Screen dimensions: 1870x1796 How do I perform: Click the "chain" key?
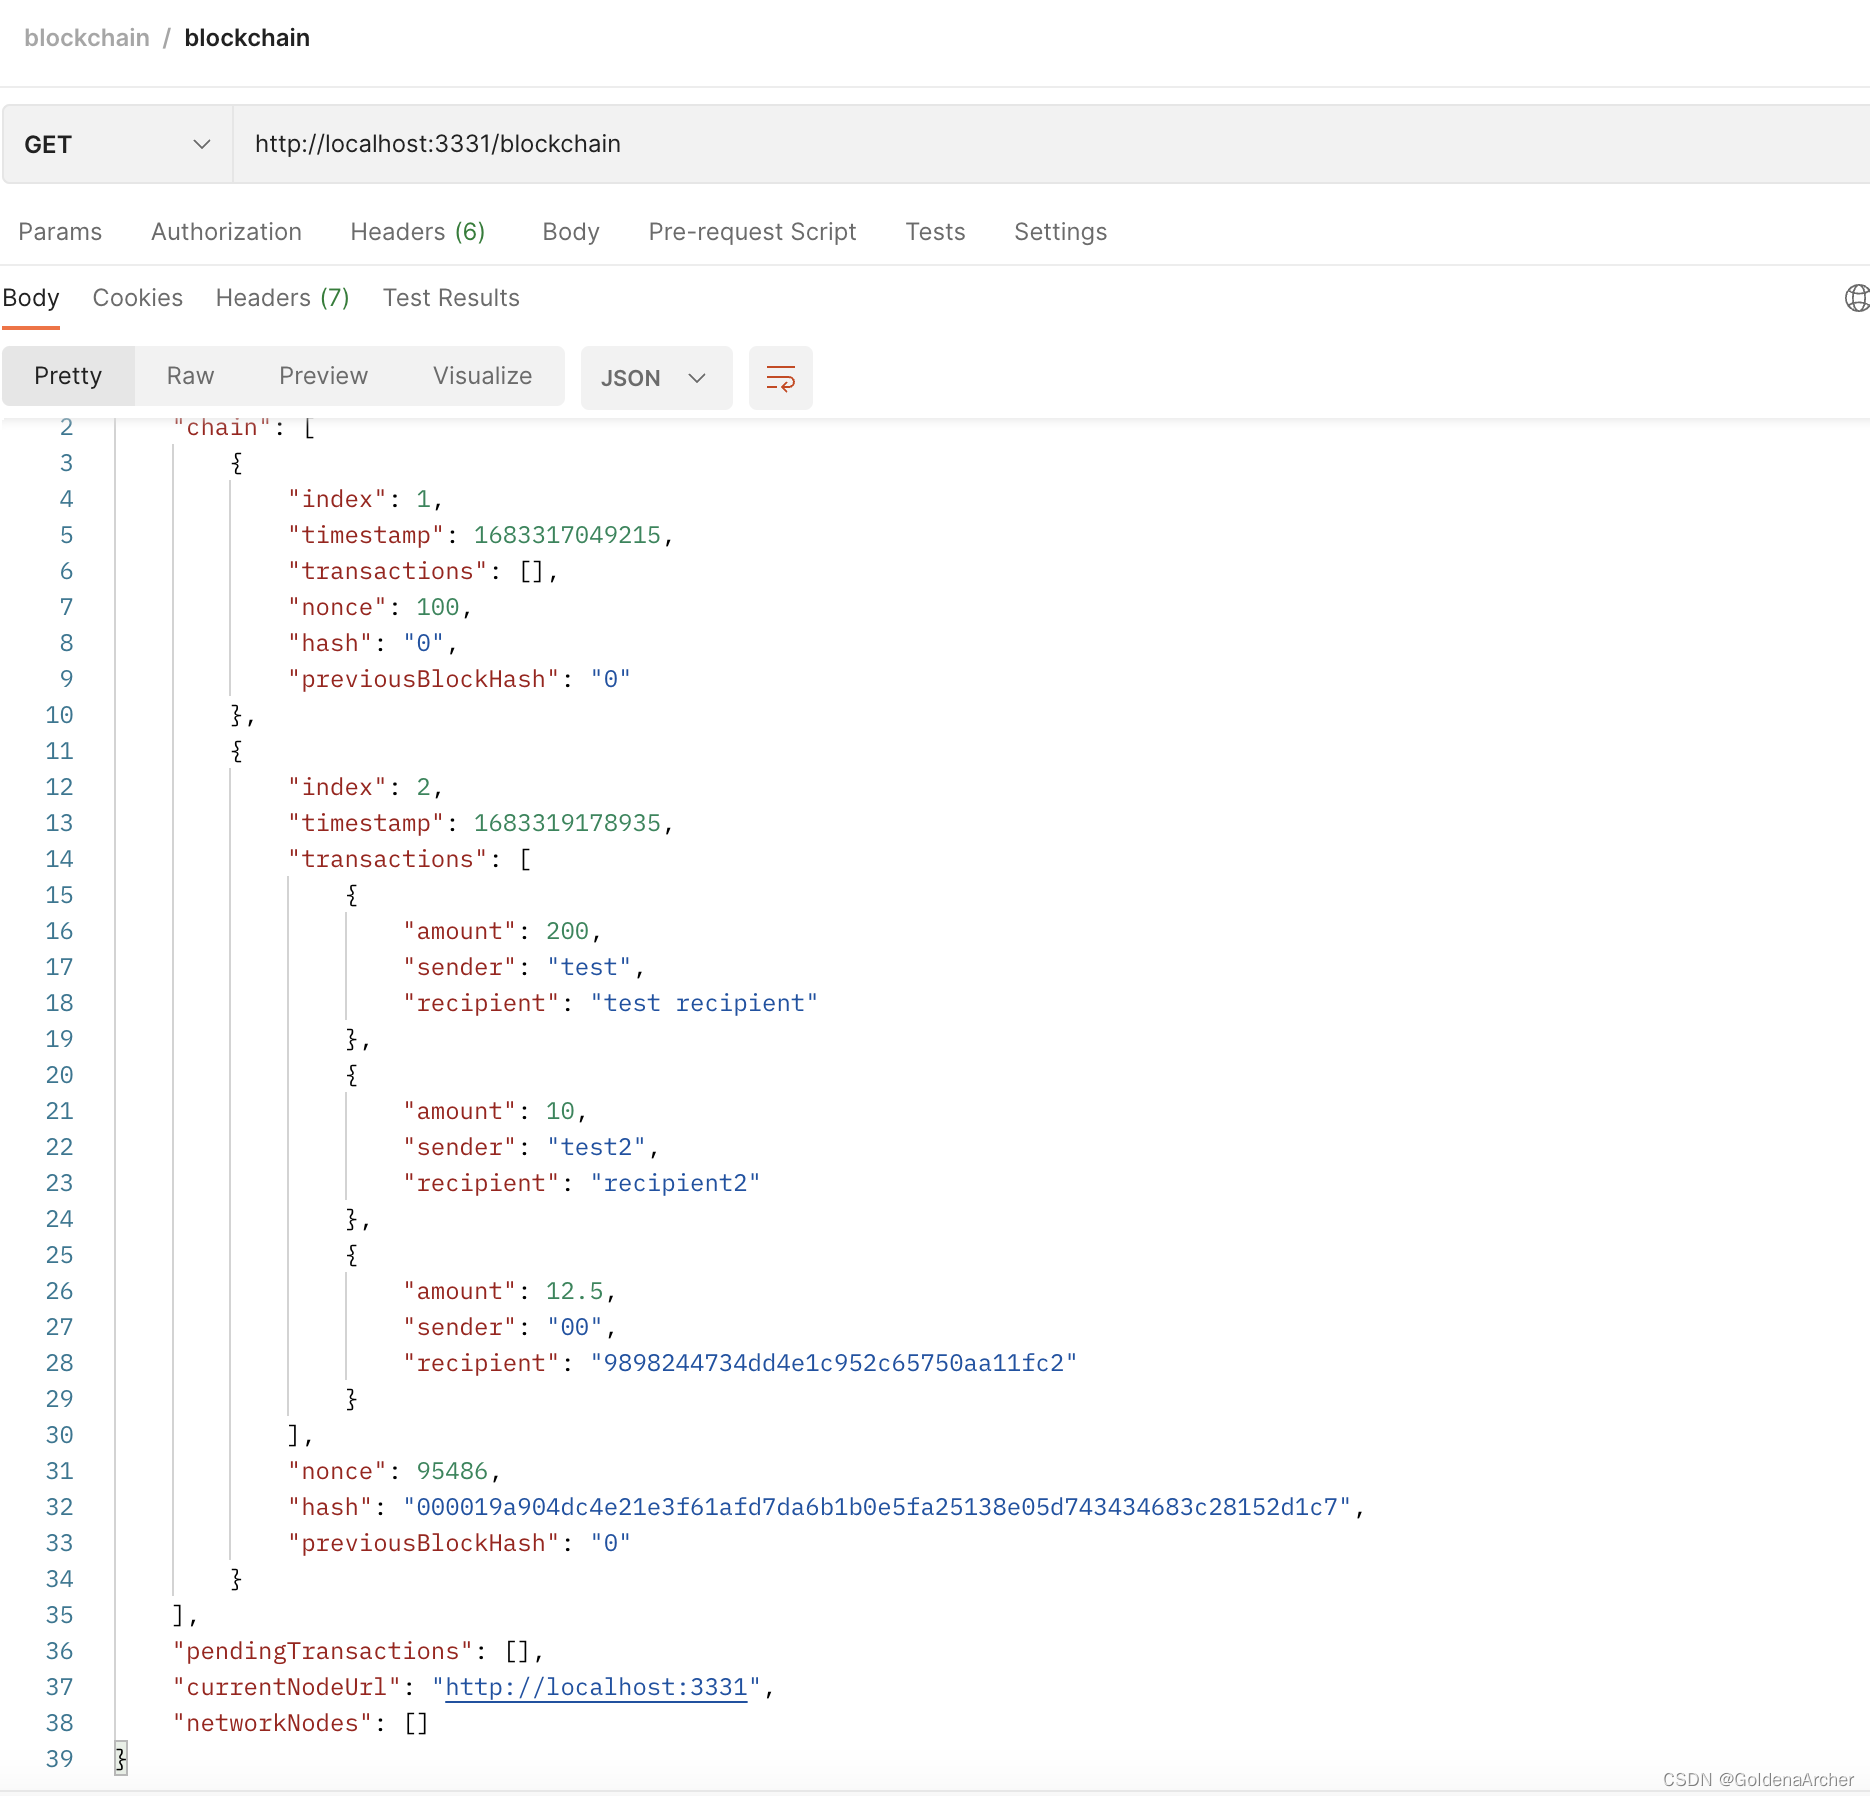click(222, 427)
